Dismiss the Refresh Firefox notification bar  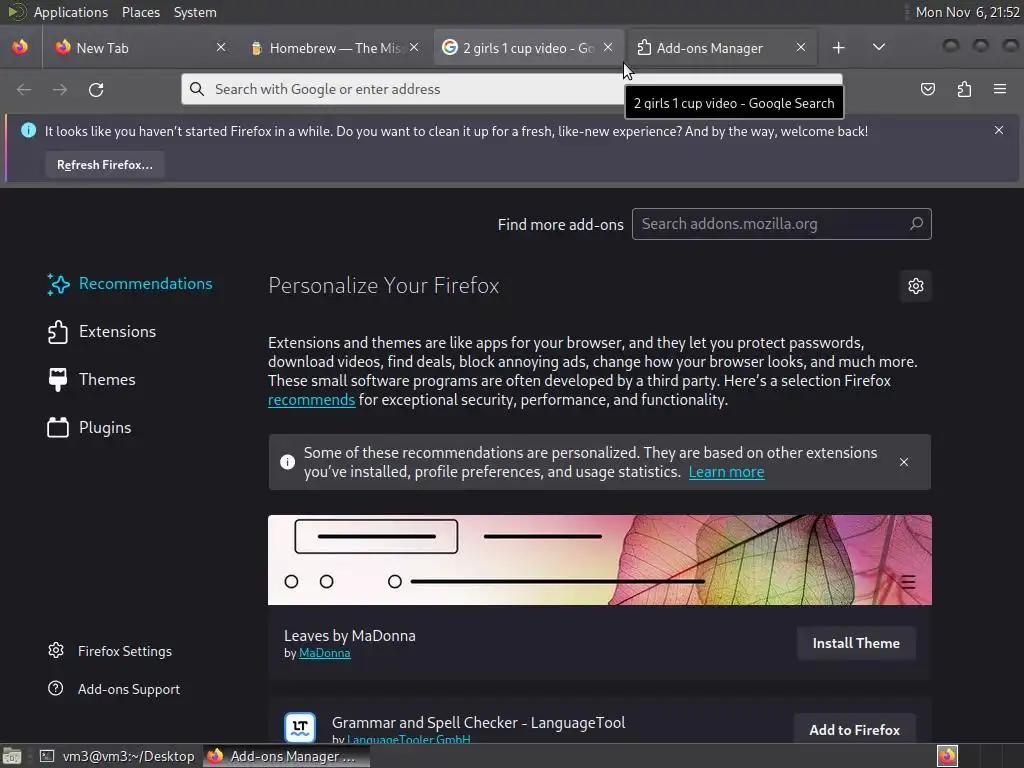(999, 131)
